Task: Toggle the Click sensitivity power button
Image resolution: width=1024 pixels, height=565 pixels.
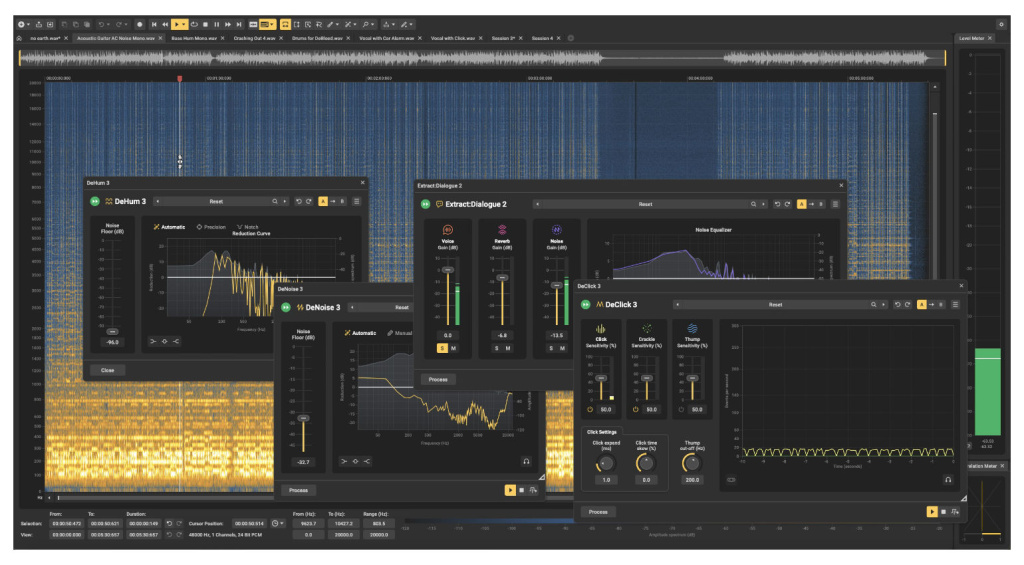Action: point(590,410)
